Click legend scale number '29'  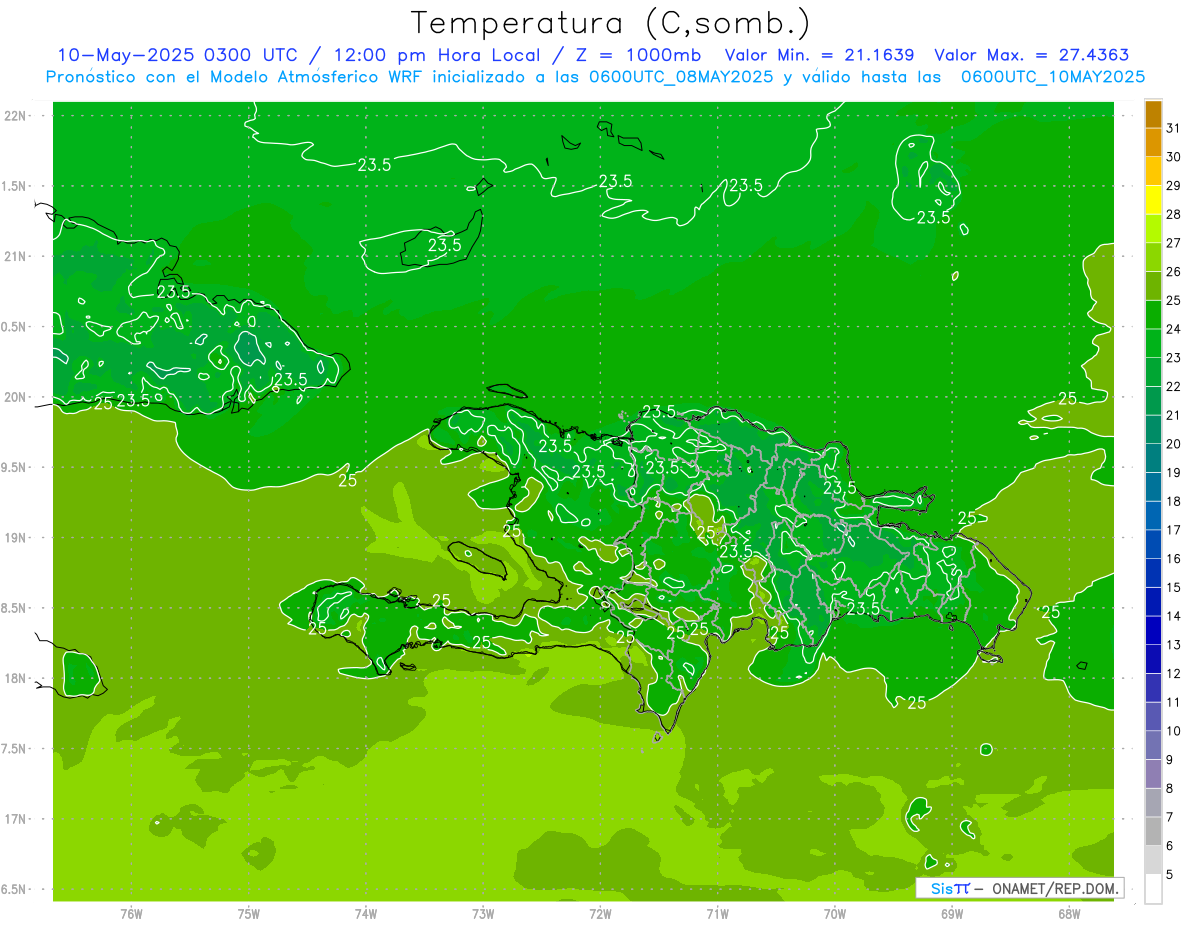(1173, 185)
